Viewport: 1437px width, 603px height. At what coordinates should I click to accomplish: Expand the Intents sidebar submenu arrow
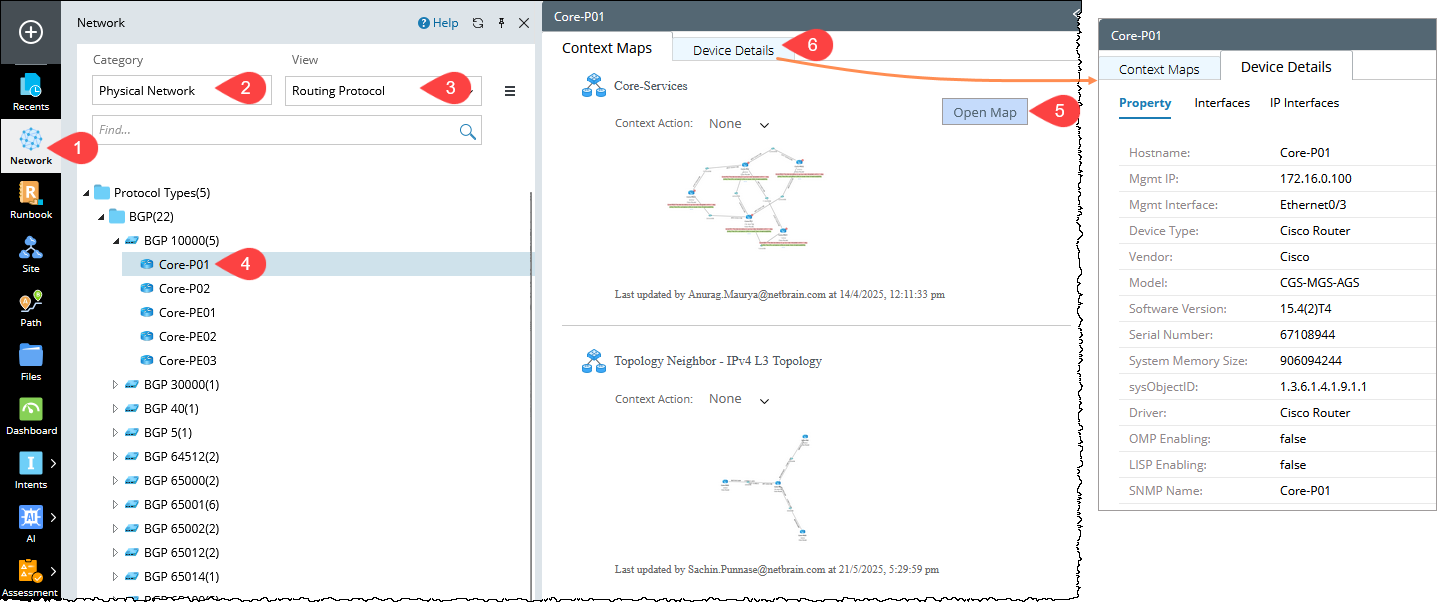[x=53, y=463]
